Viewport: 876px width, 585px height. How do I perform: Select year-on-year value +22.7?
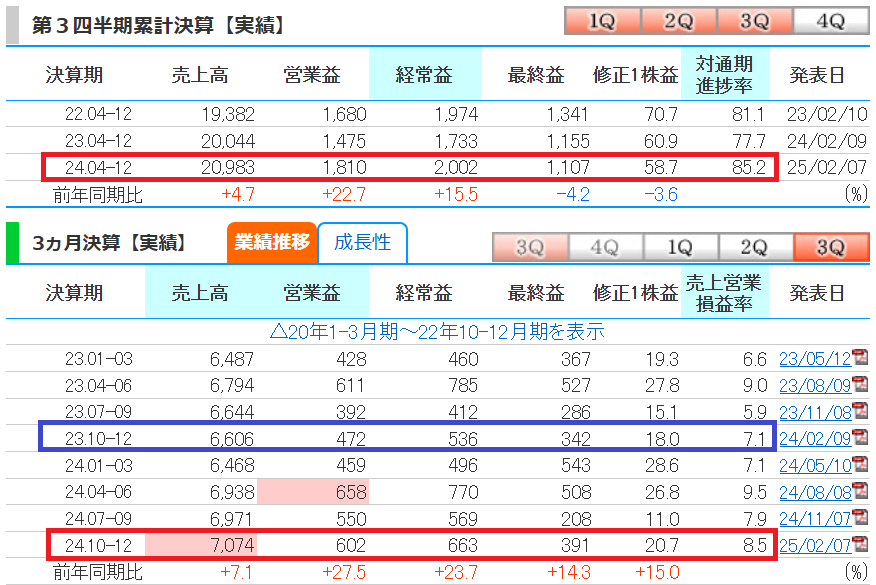click(344, 194)
